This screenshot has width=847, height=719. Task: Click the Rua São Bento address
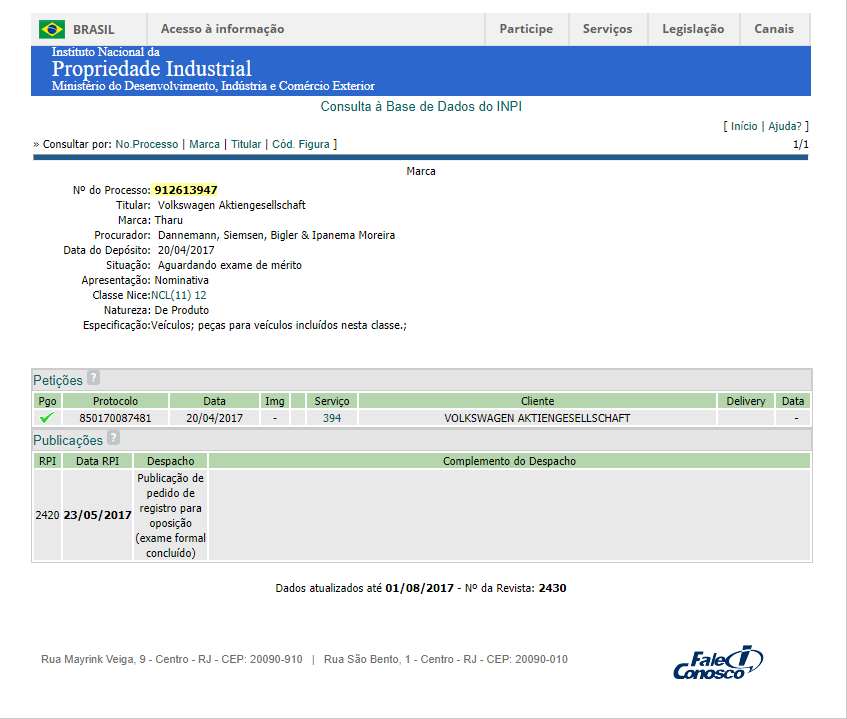point(446,660)
